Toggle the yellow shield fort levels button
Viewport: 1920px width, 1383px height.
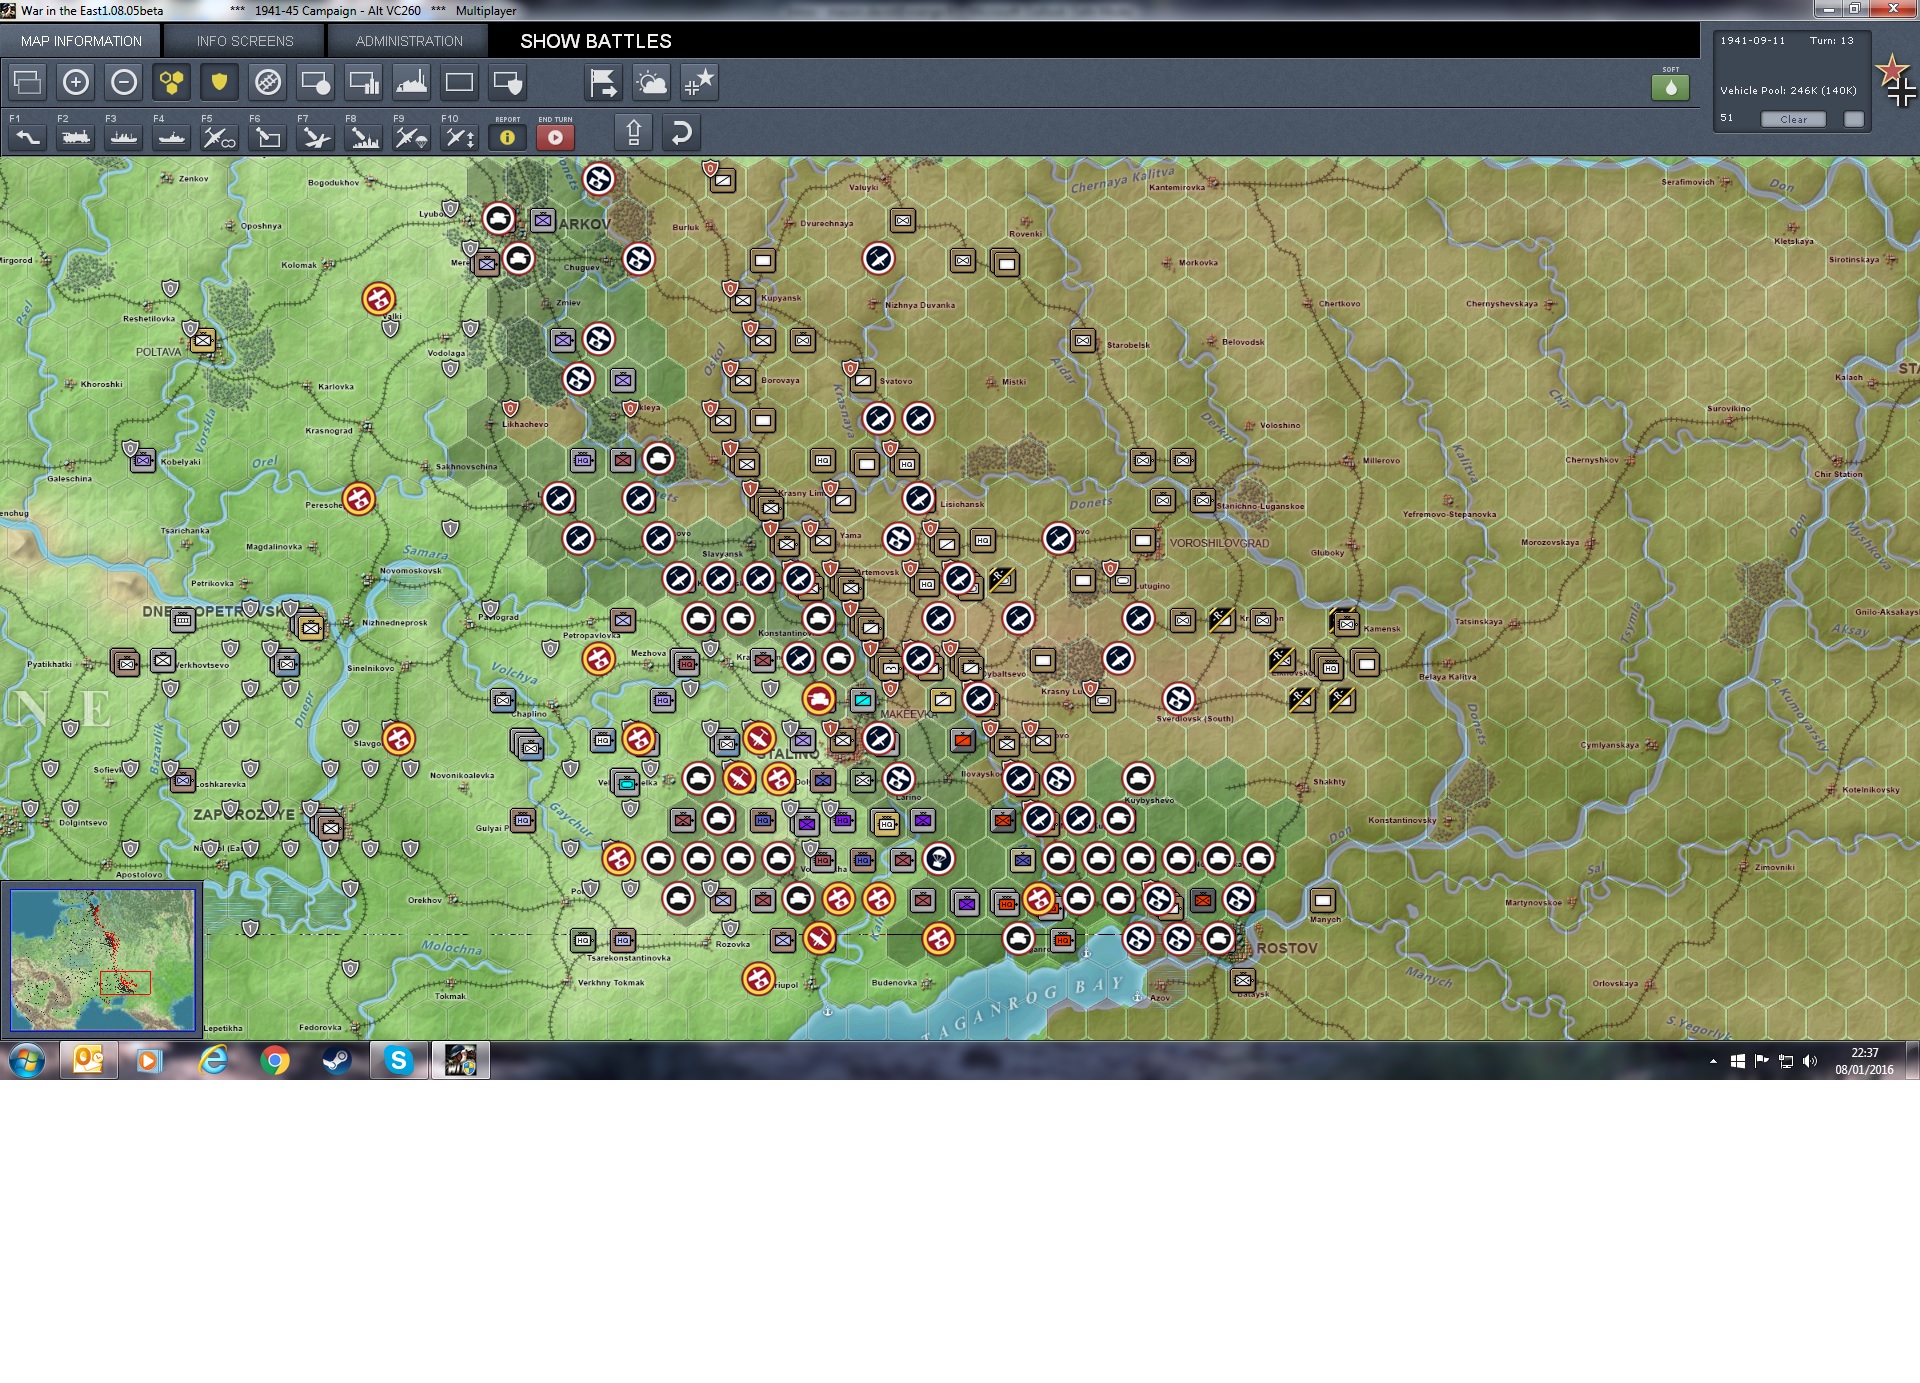tap(220, 82)
